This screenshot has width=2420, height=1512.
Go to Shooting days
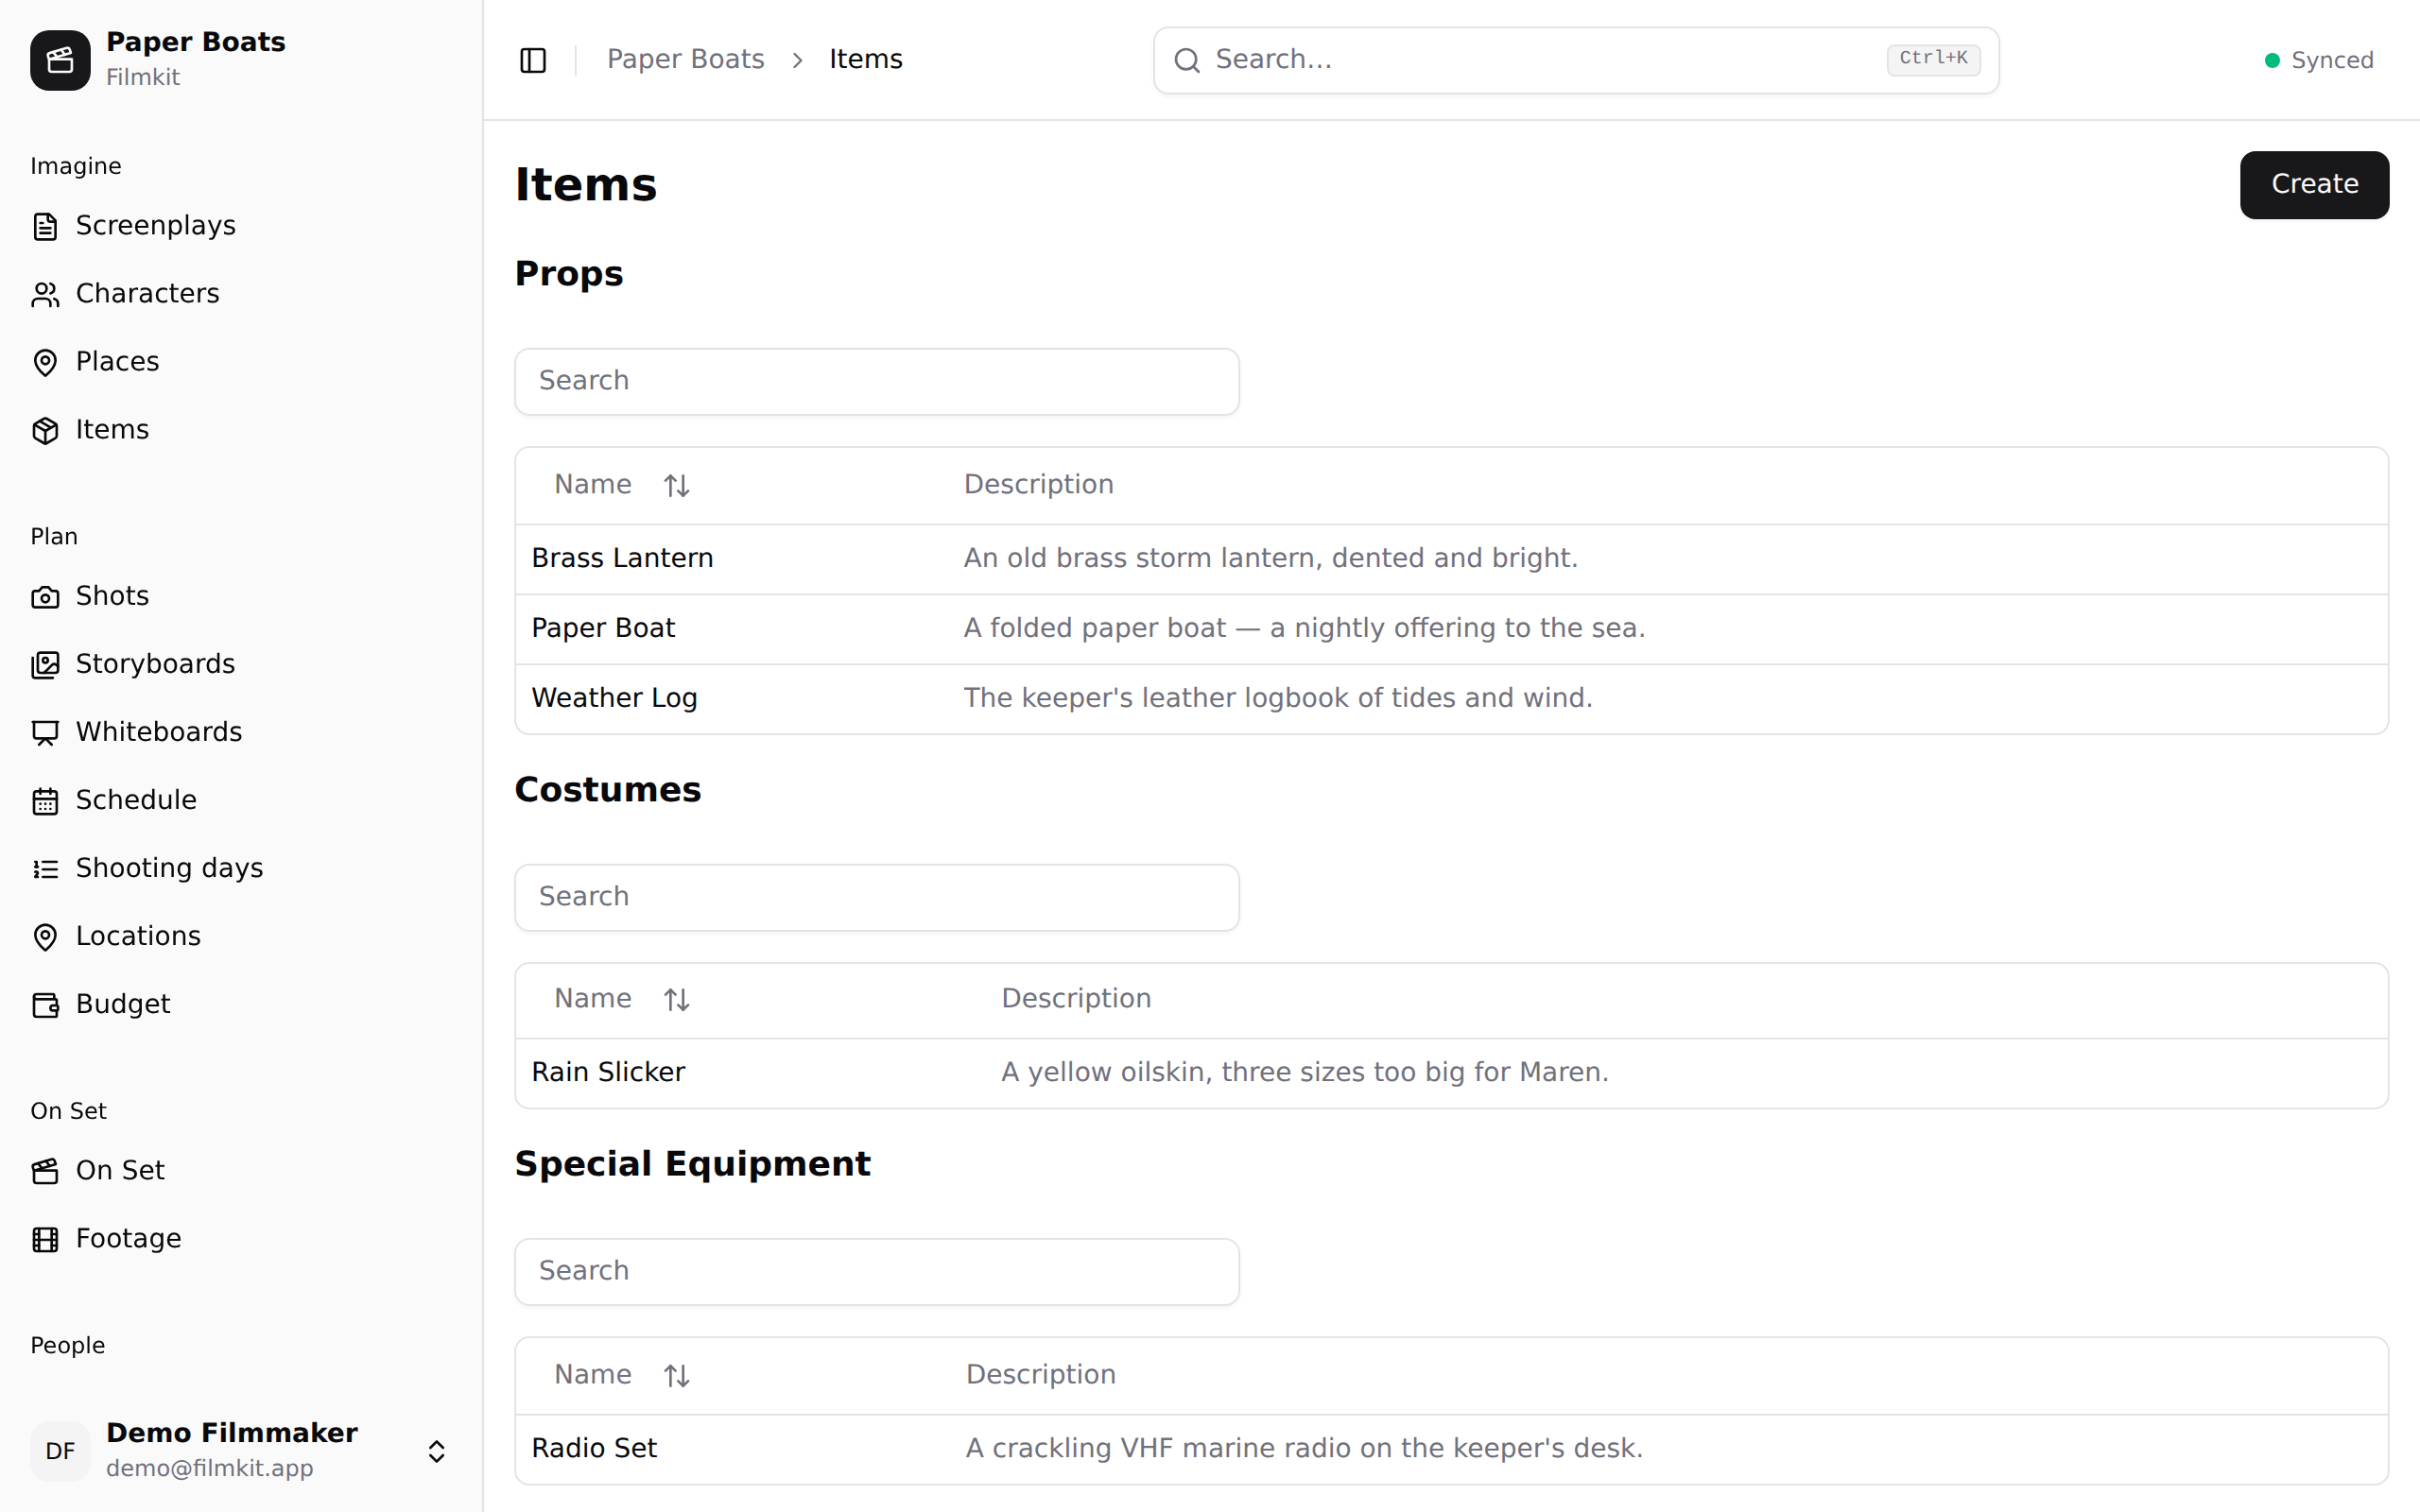click(241, 868)
